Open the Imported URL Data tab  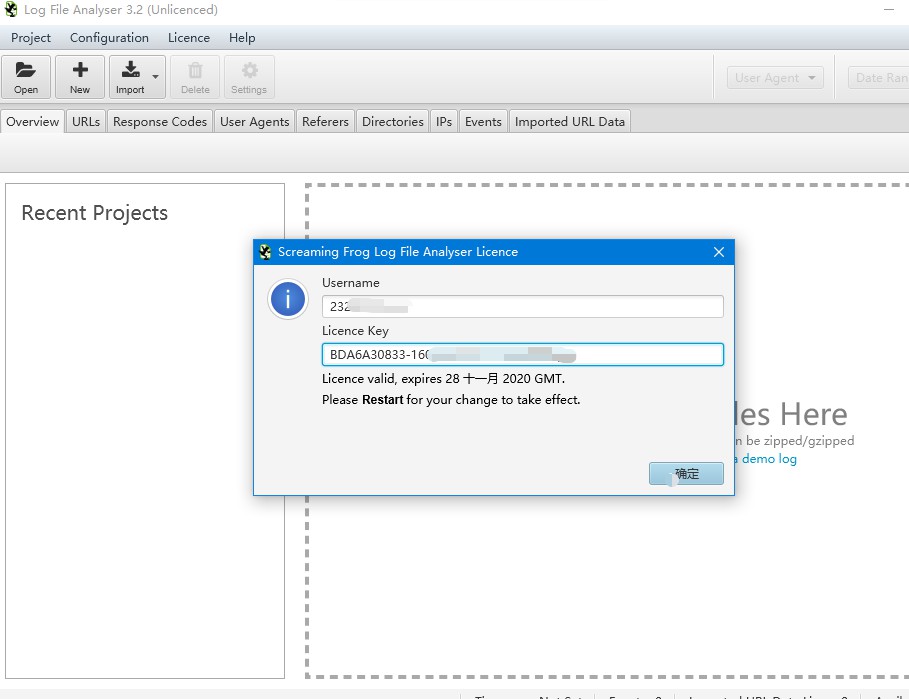click(570, 122)
